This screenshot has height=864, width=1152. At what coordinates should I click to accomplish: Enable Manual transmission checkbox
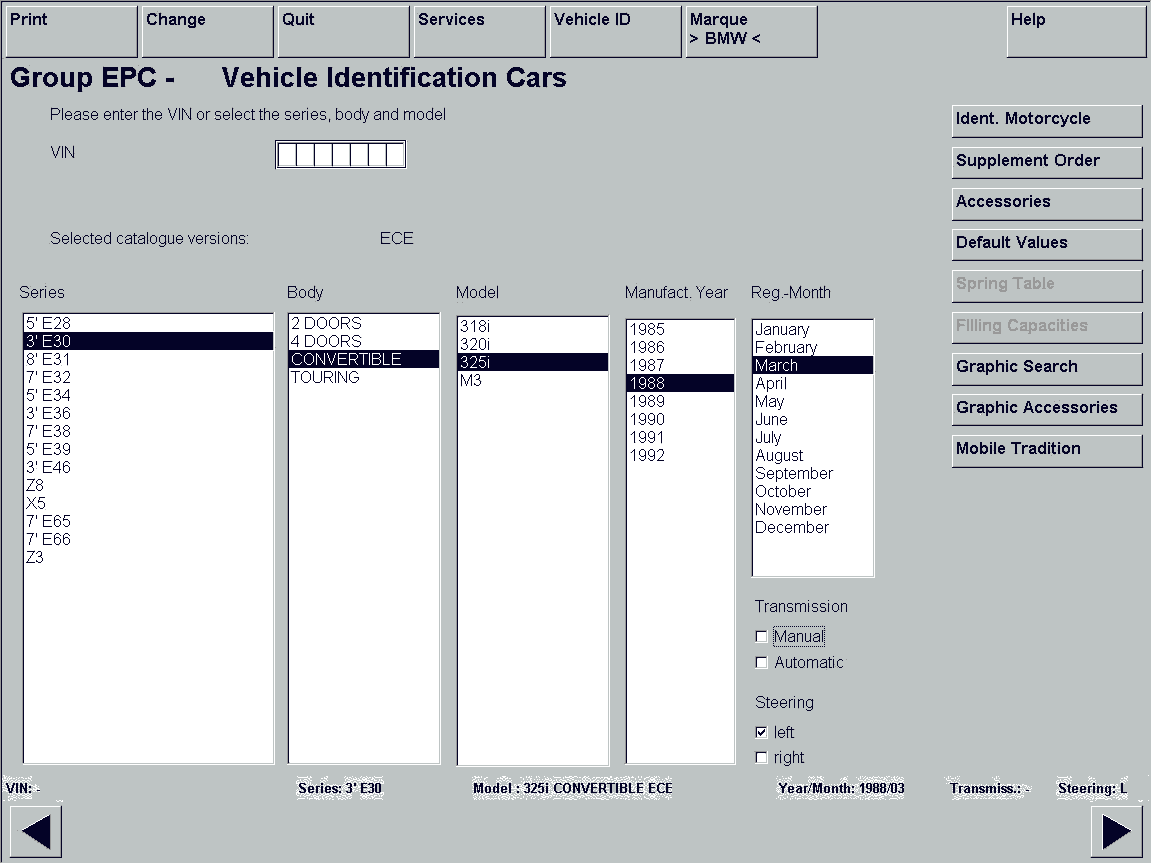coord(761,637)
